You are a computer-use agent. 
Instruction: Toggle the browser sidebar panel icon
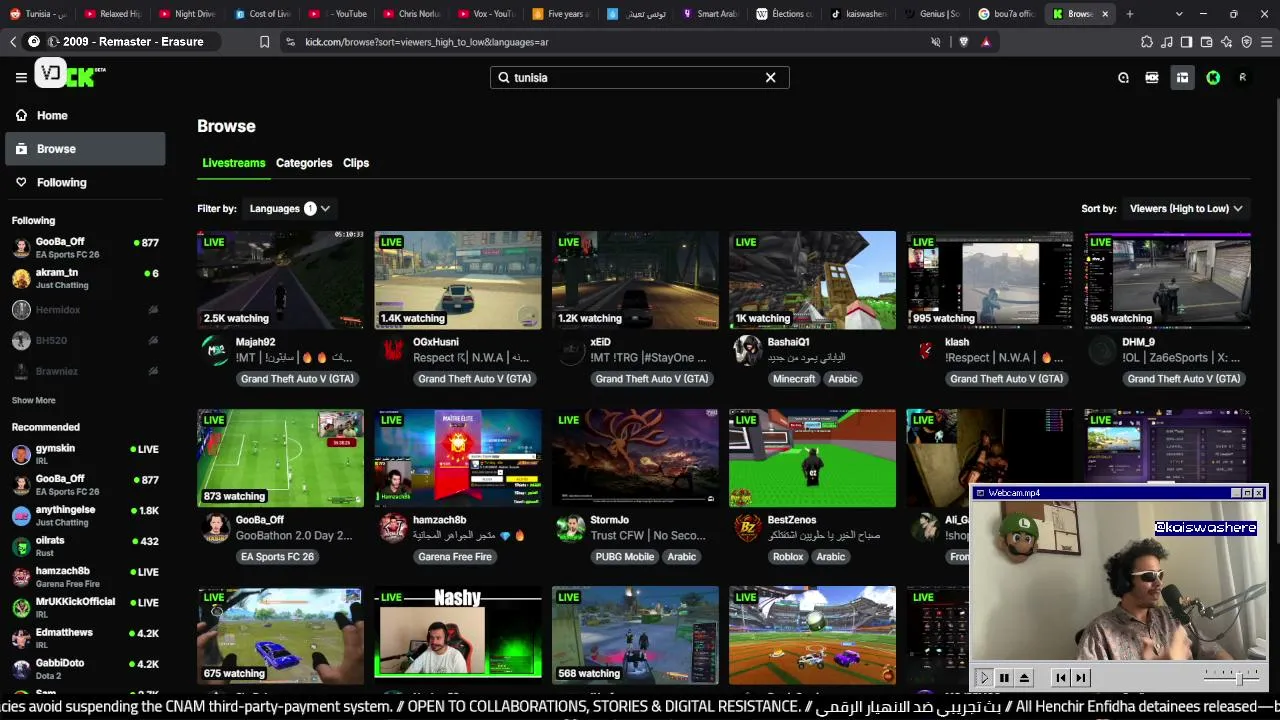pyautogui.click(x=1186, y=42)
